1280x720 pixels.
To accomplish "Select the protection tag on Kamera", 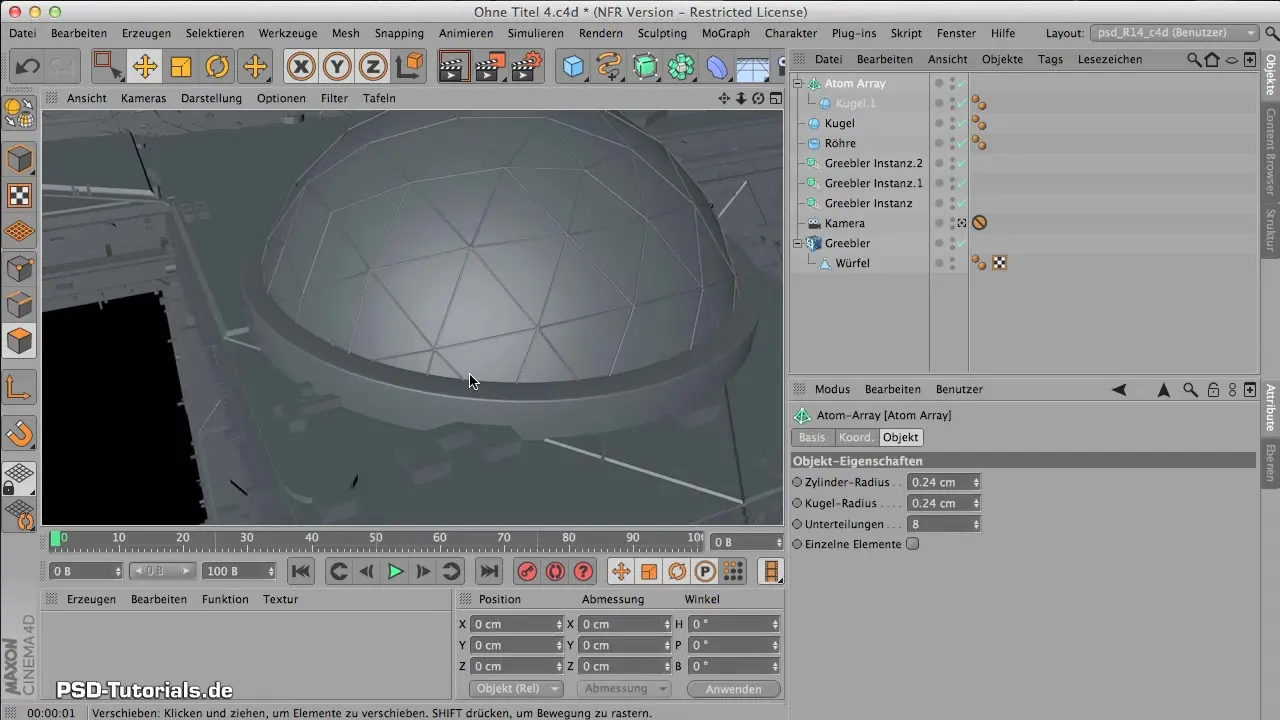I will [980, 223].
